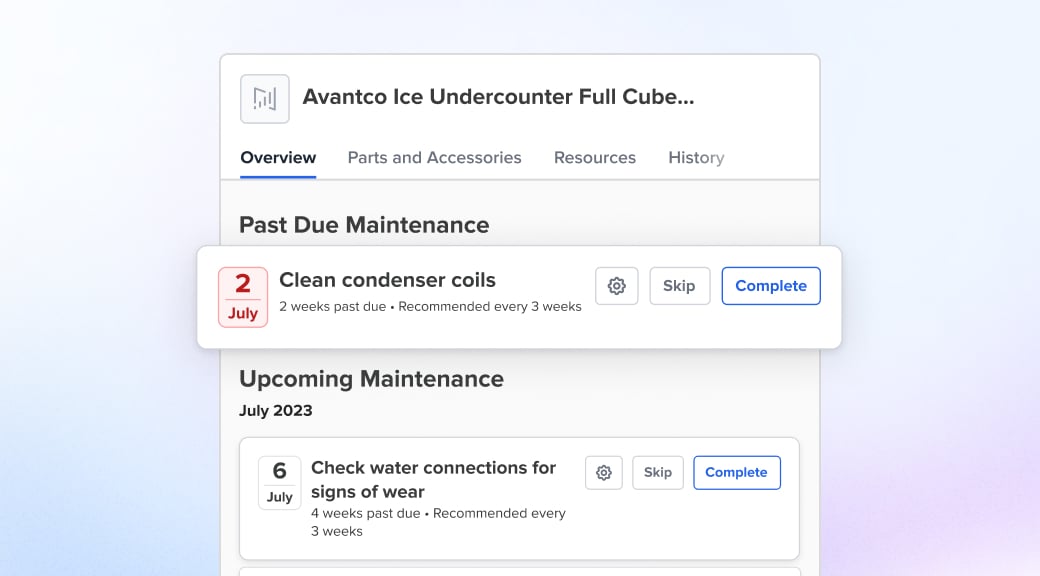Viewport: 1040px width, 576px height.
Task: Switch to the Overview tab
Action: 278,157
